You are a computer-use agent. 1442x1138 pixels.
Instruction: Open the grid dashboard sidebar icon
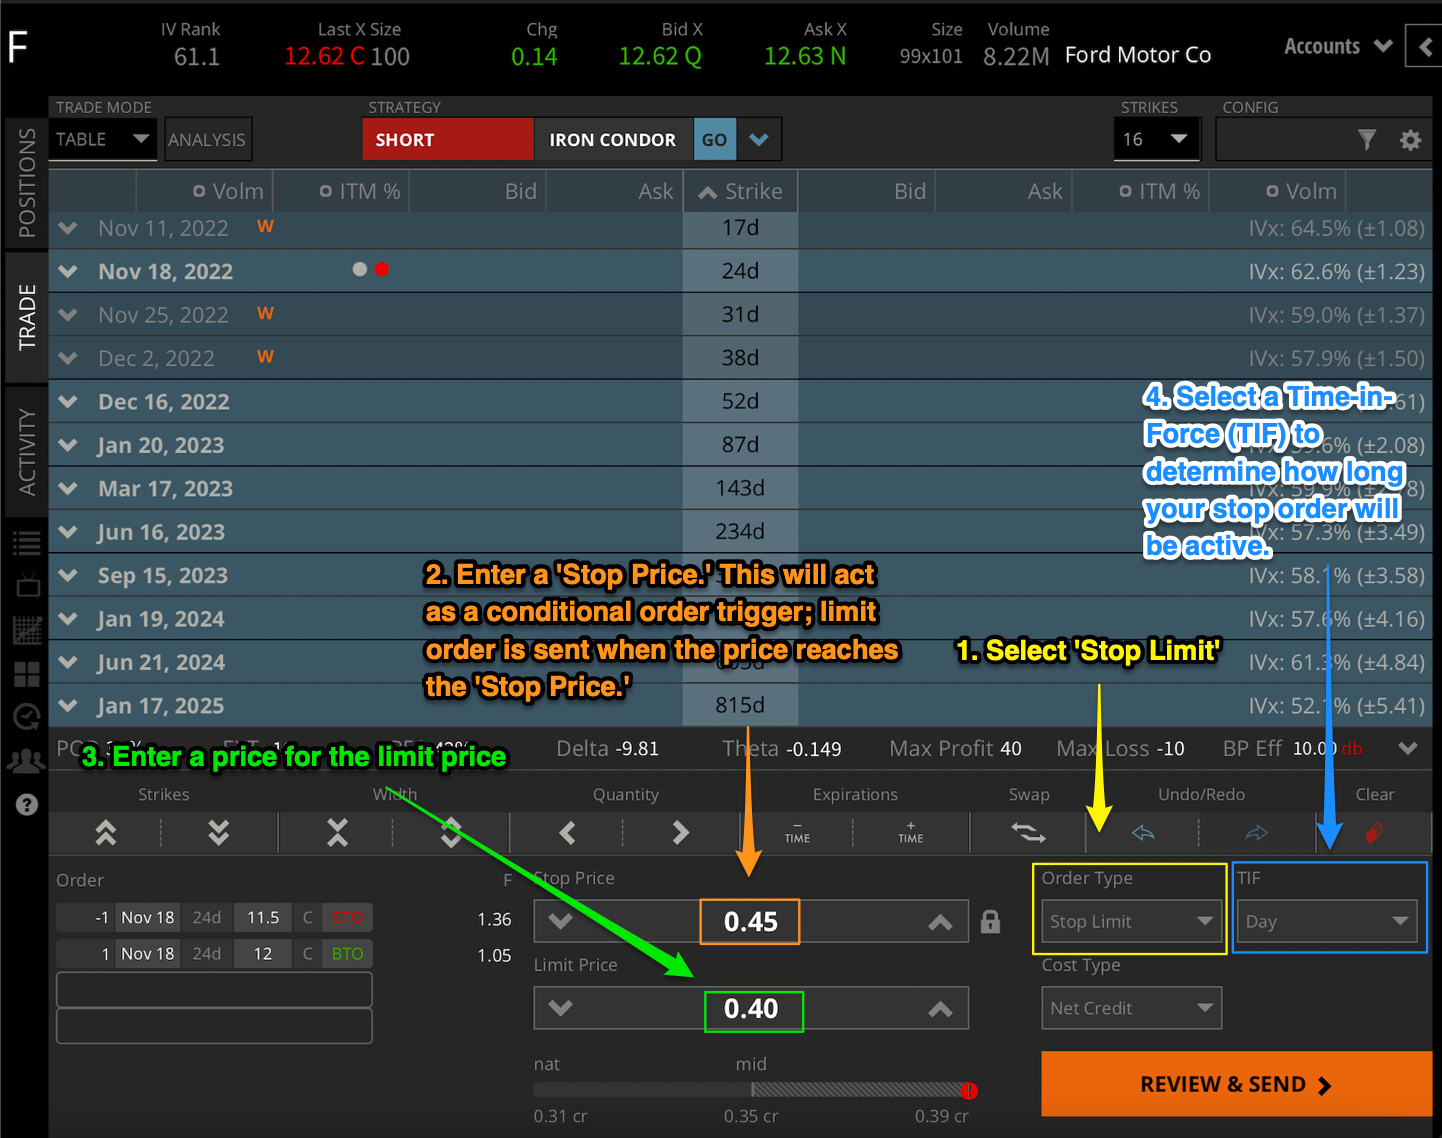[x=27, y=673]
